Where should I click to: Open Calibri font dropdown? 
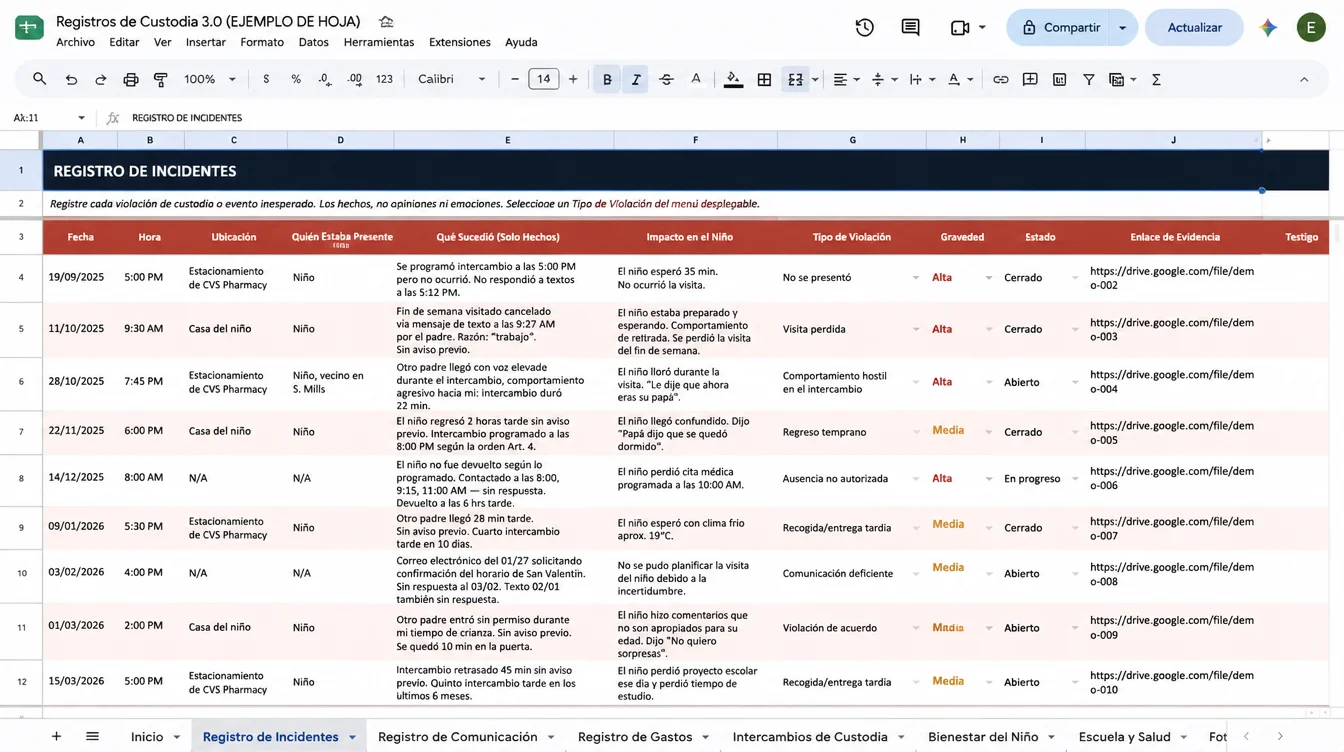coord(451,79)
